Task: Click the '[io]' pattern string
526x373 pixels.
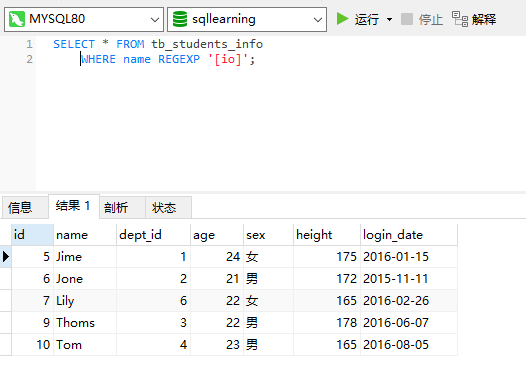Action: click(x=228, y=59)
